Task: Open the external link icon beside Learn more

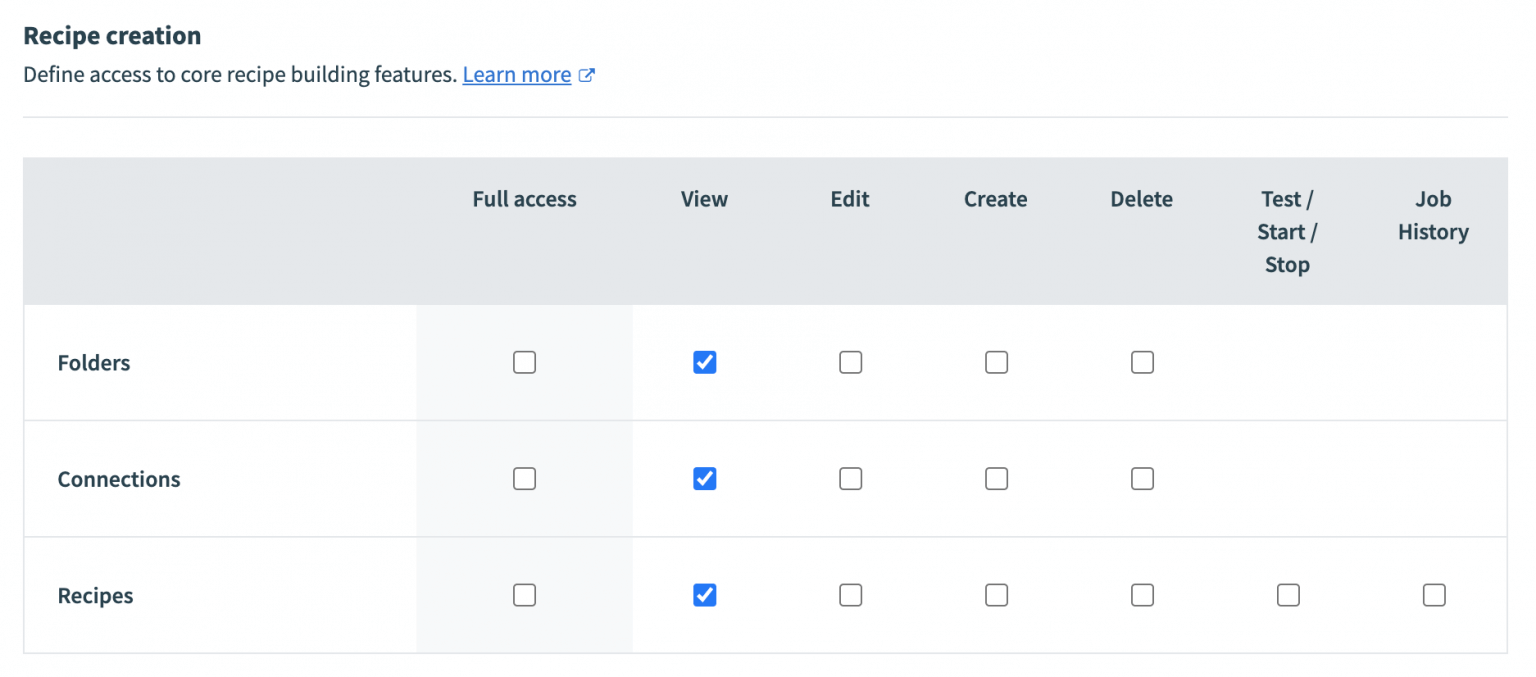Action: [589, 74]
